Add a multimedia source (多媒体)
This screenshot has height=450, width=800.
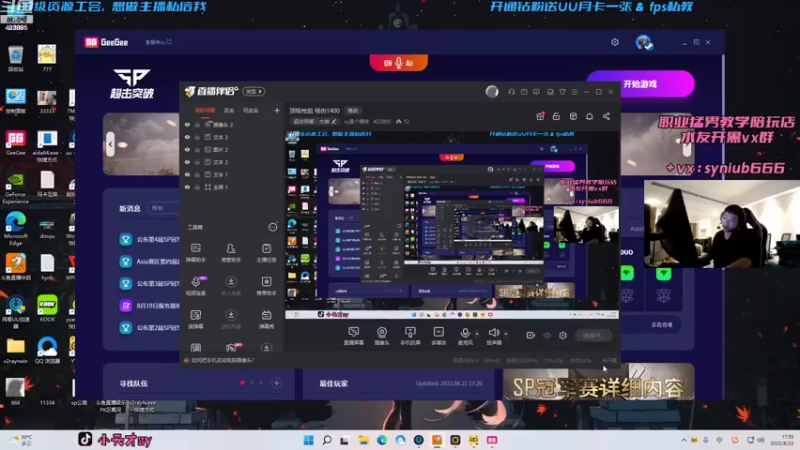[x=438, y=336]
